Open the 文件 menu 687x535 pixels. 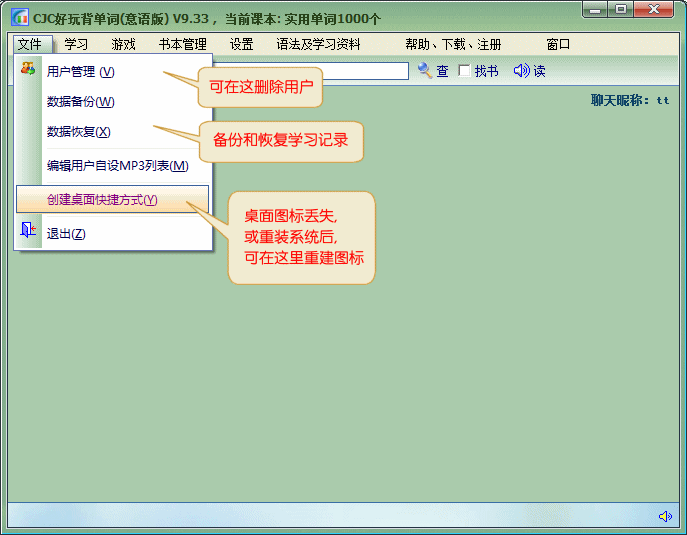[29, 45]
